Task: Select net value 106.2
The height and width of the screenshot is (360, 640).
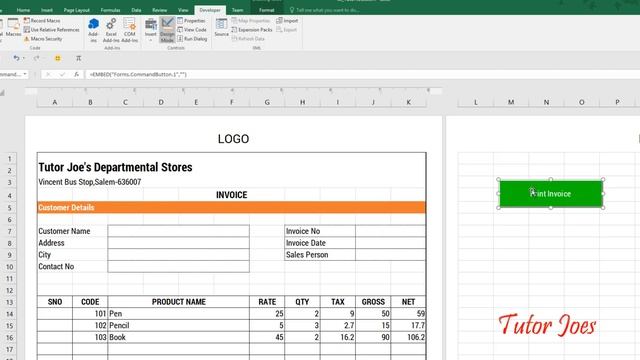Action: click(x=408, y=337)
